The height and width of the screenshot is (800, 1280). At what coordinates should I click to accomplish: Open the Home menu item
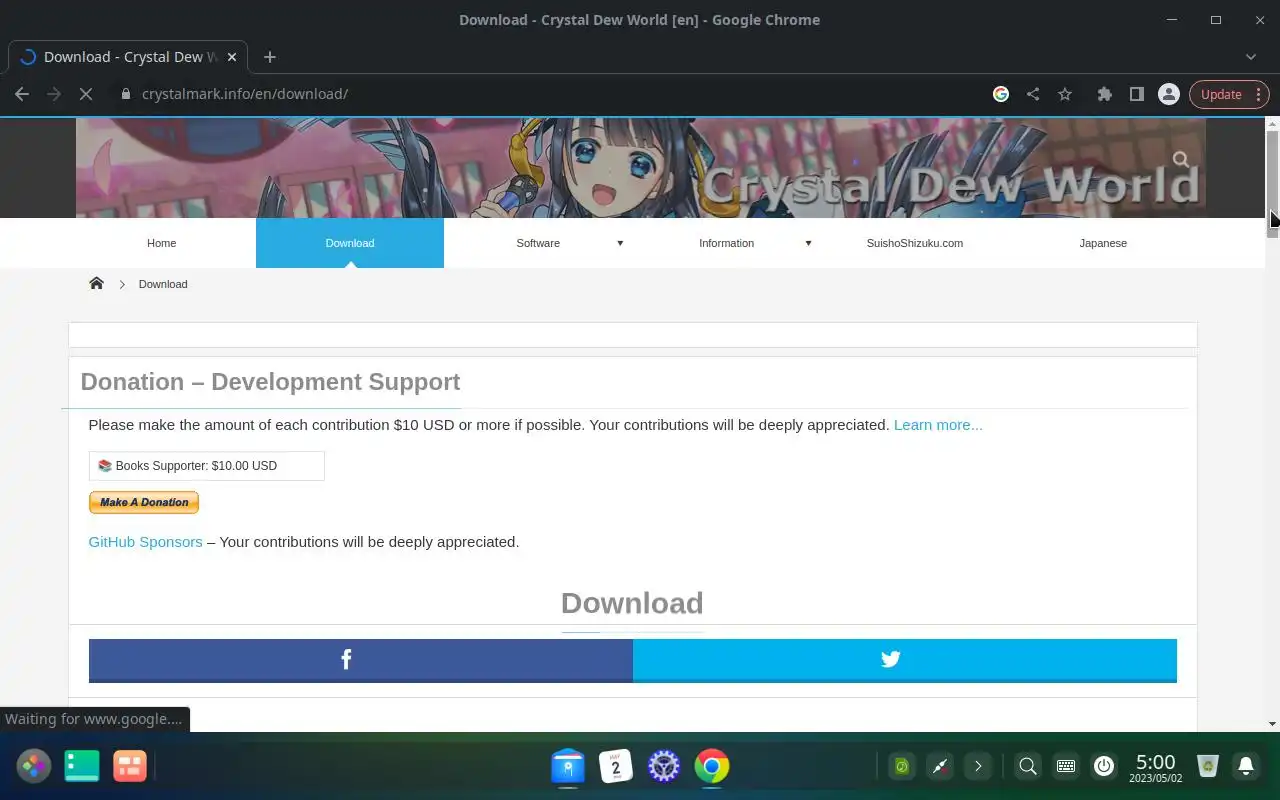point(161,243)
